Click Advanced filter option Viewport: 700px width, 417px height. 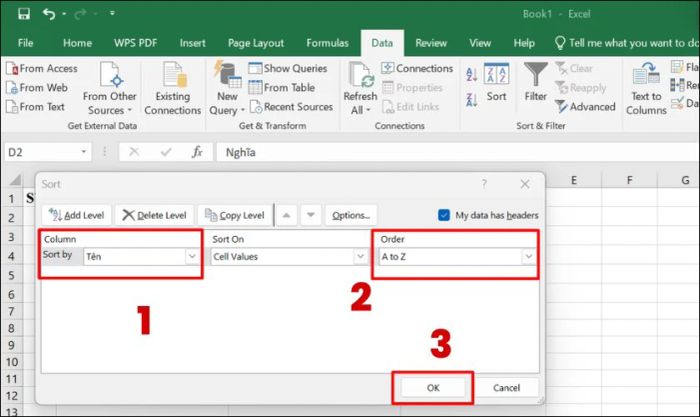pyautogui.click(x=585, y=107)
